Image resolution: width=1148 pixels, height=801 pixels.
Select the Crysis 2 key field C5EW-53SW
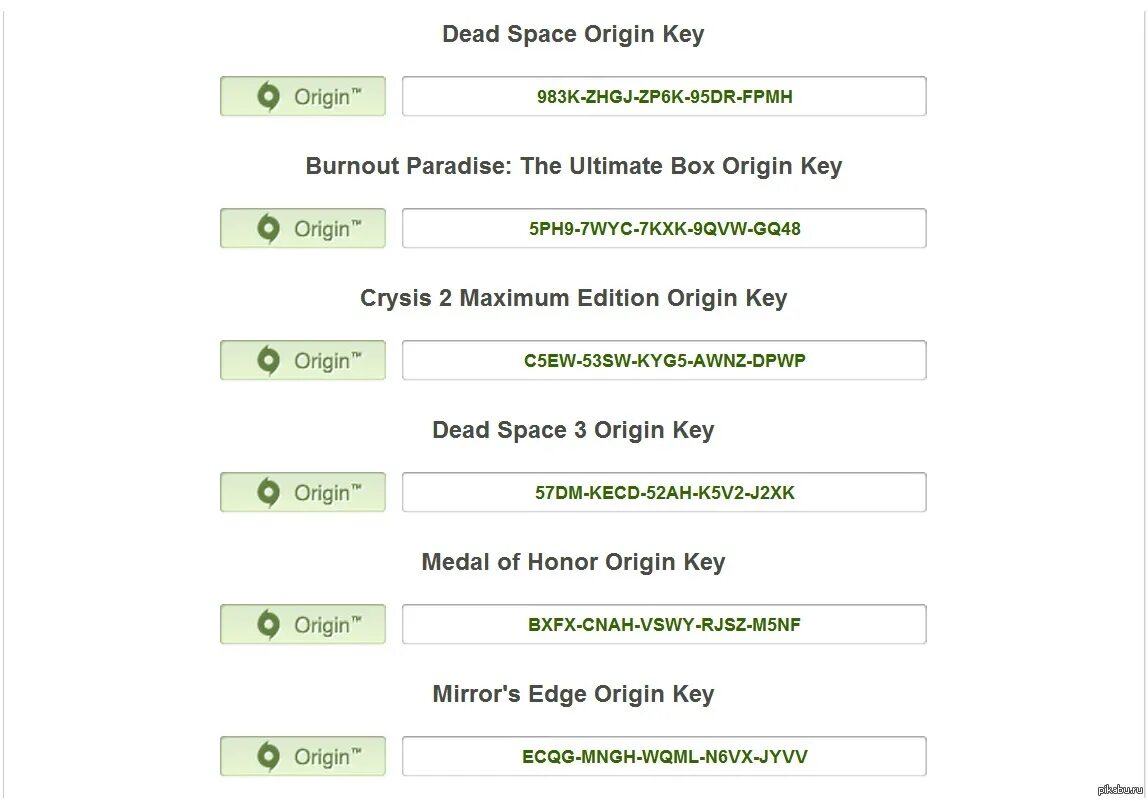664,360
